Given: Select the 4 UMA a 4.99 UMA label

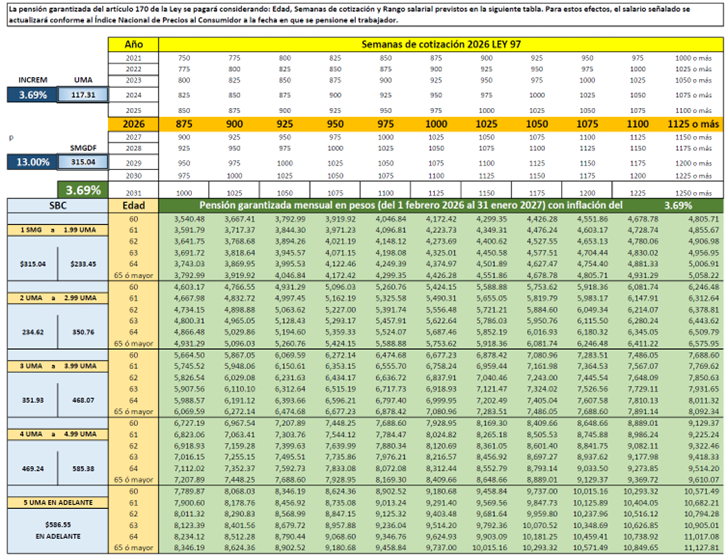Looking at the screenshot, I should point(58,434).
